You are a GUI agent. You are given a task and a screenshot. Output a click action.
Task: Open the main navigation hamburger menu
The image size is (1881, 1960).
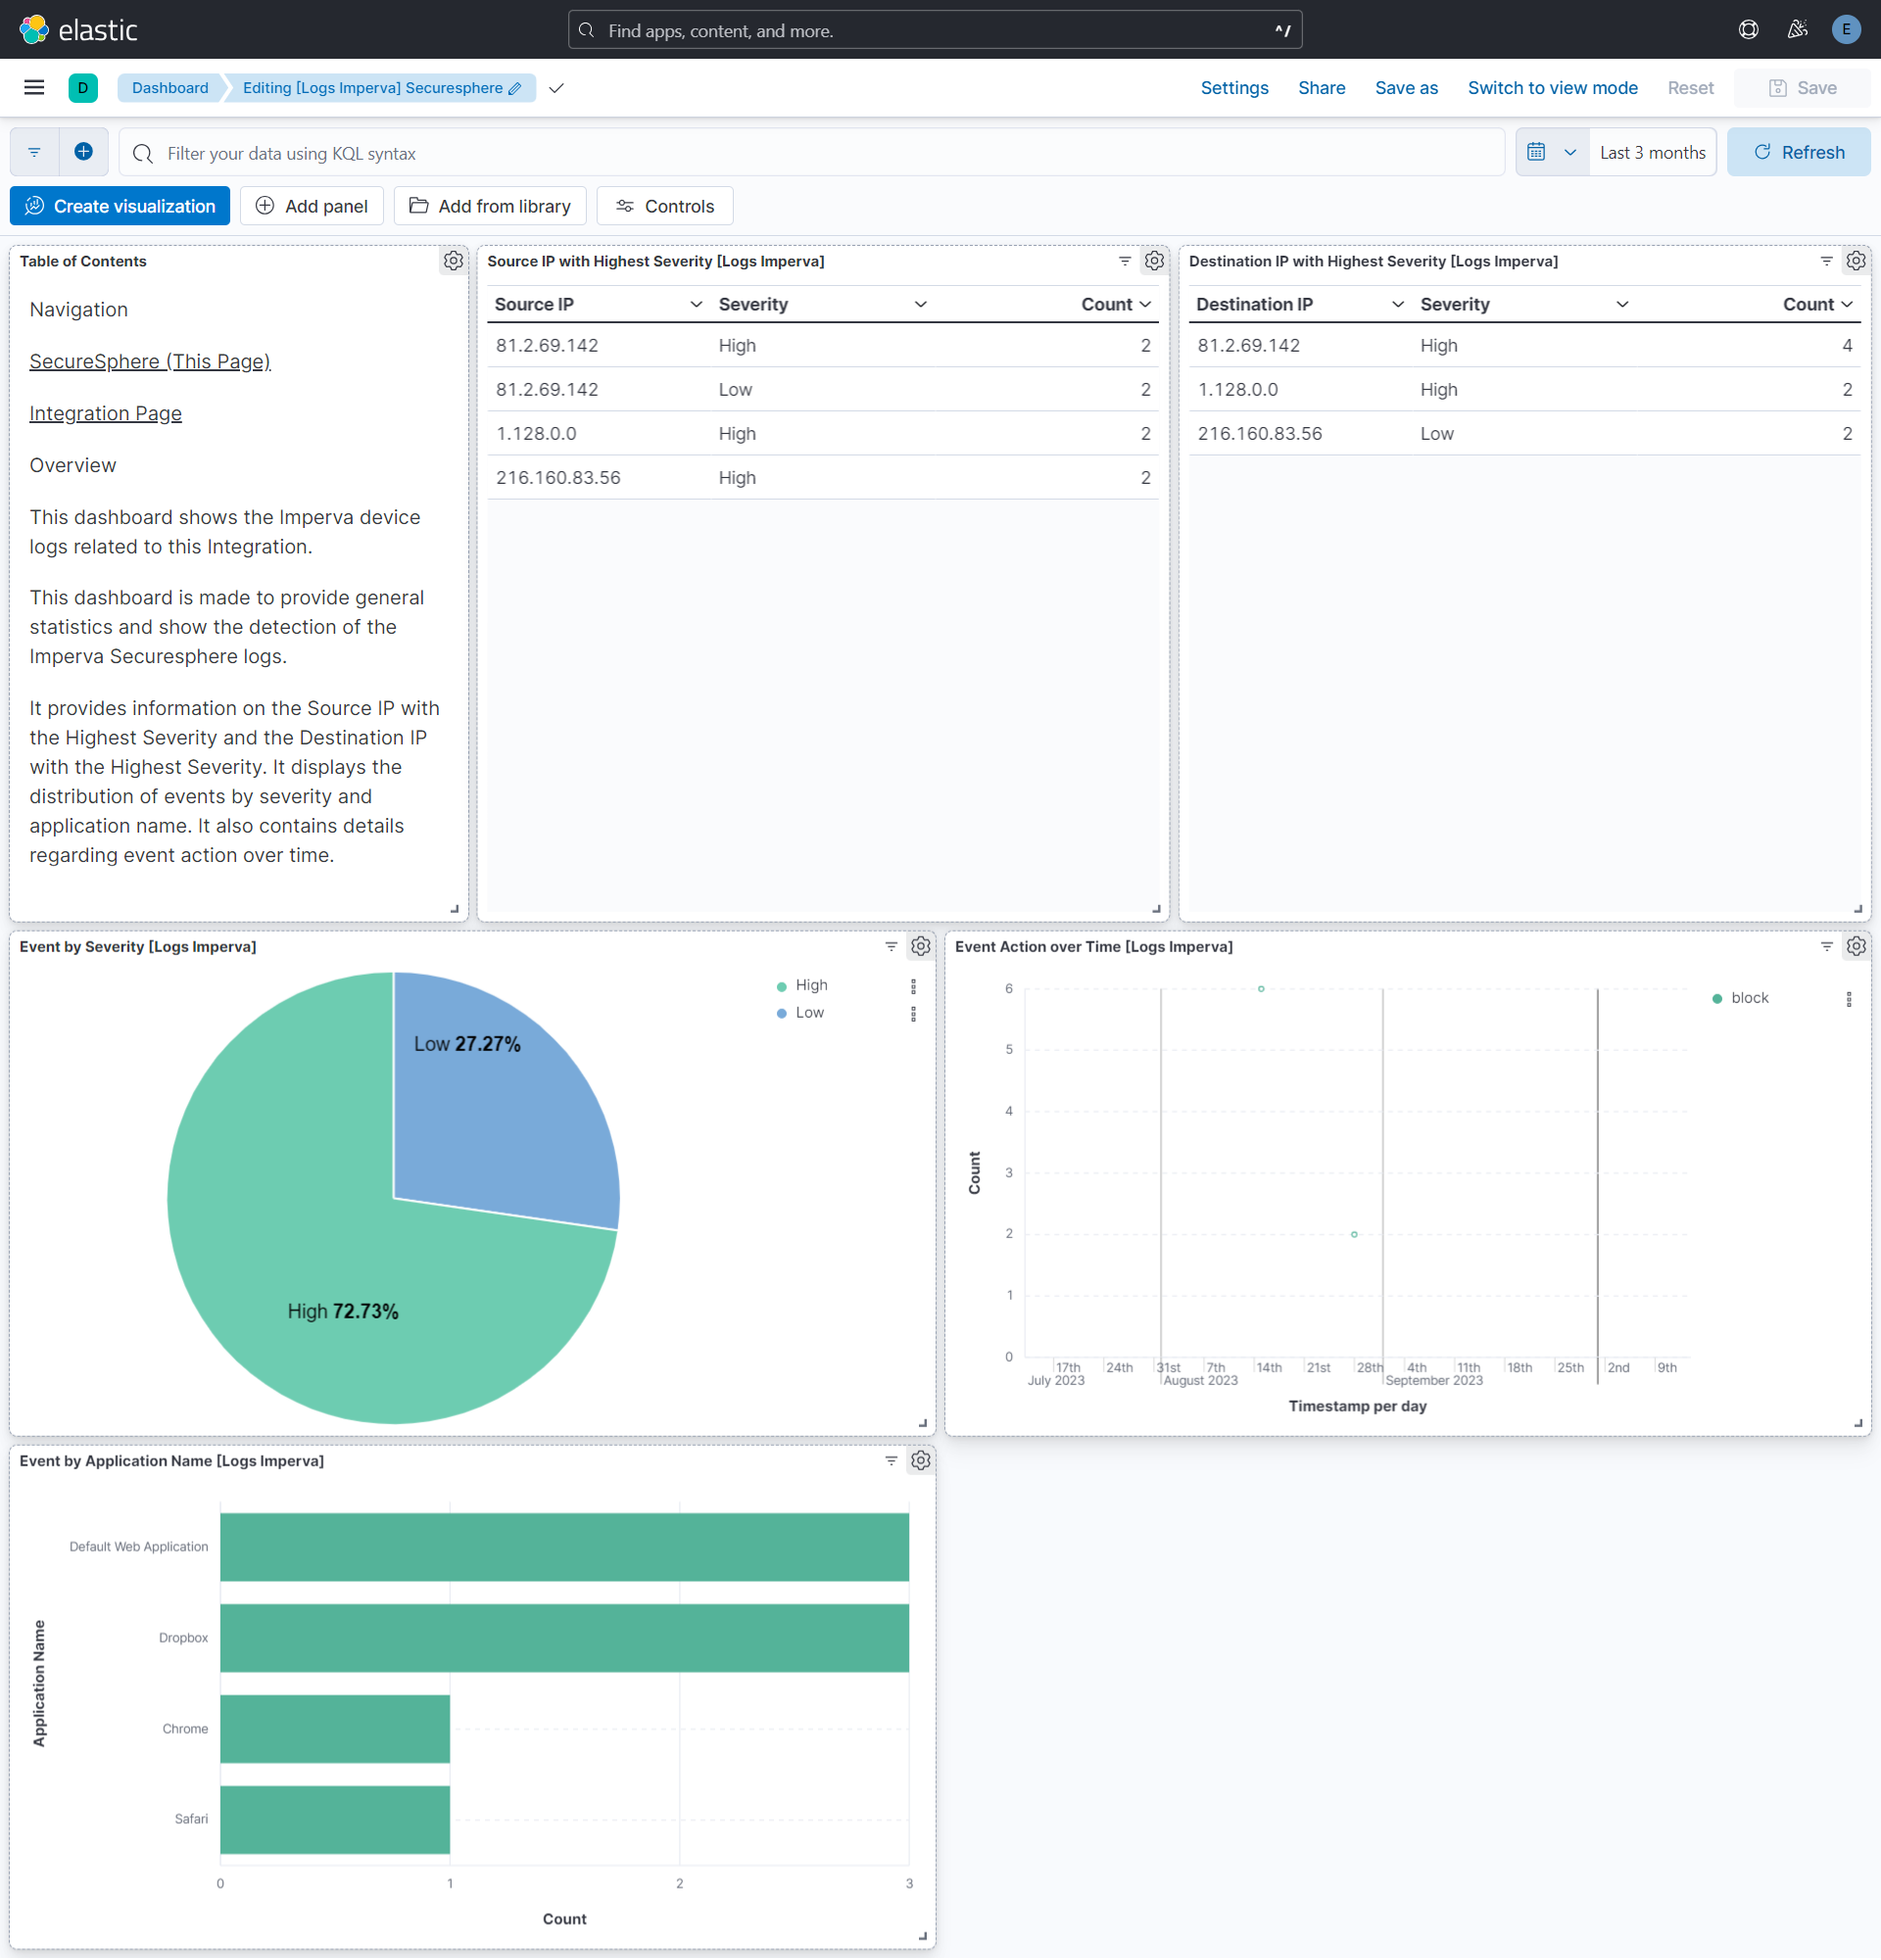pos(33,87)
